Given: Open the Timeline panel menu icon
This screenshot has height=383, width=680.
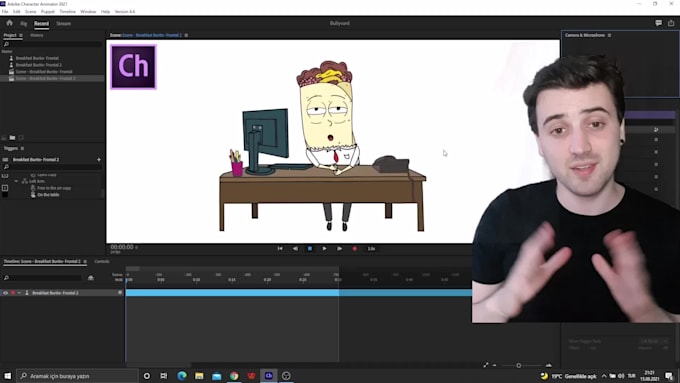Looking at the screenshot, I should [x=85, y=262].
